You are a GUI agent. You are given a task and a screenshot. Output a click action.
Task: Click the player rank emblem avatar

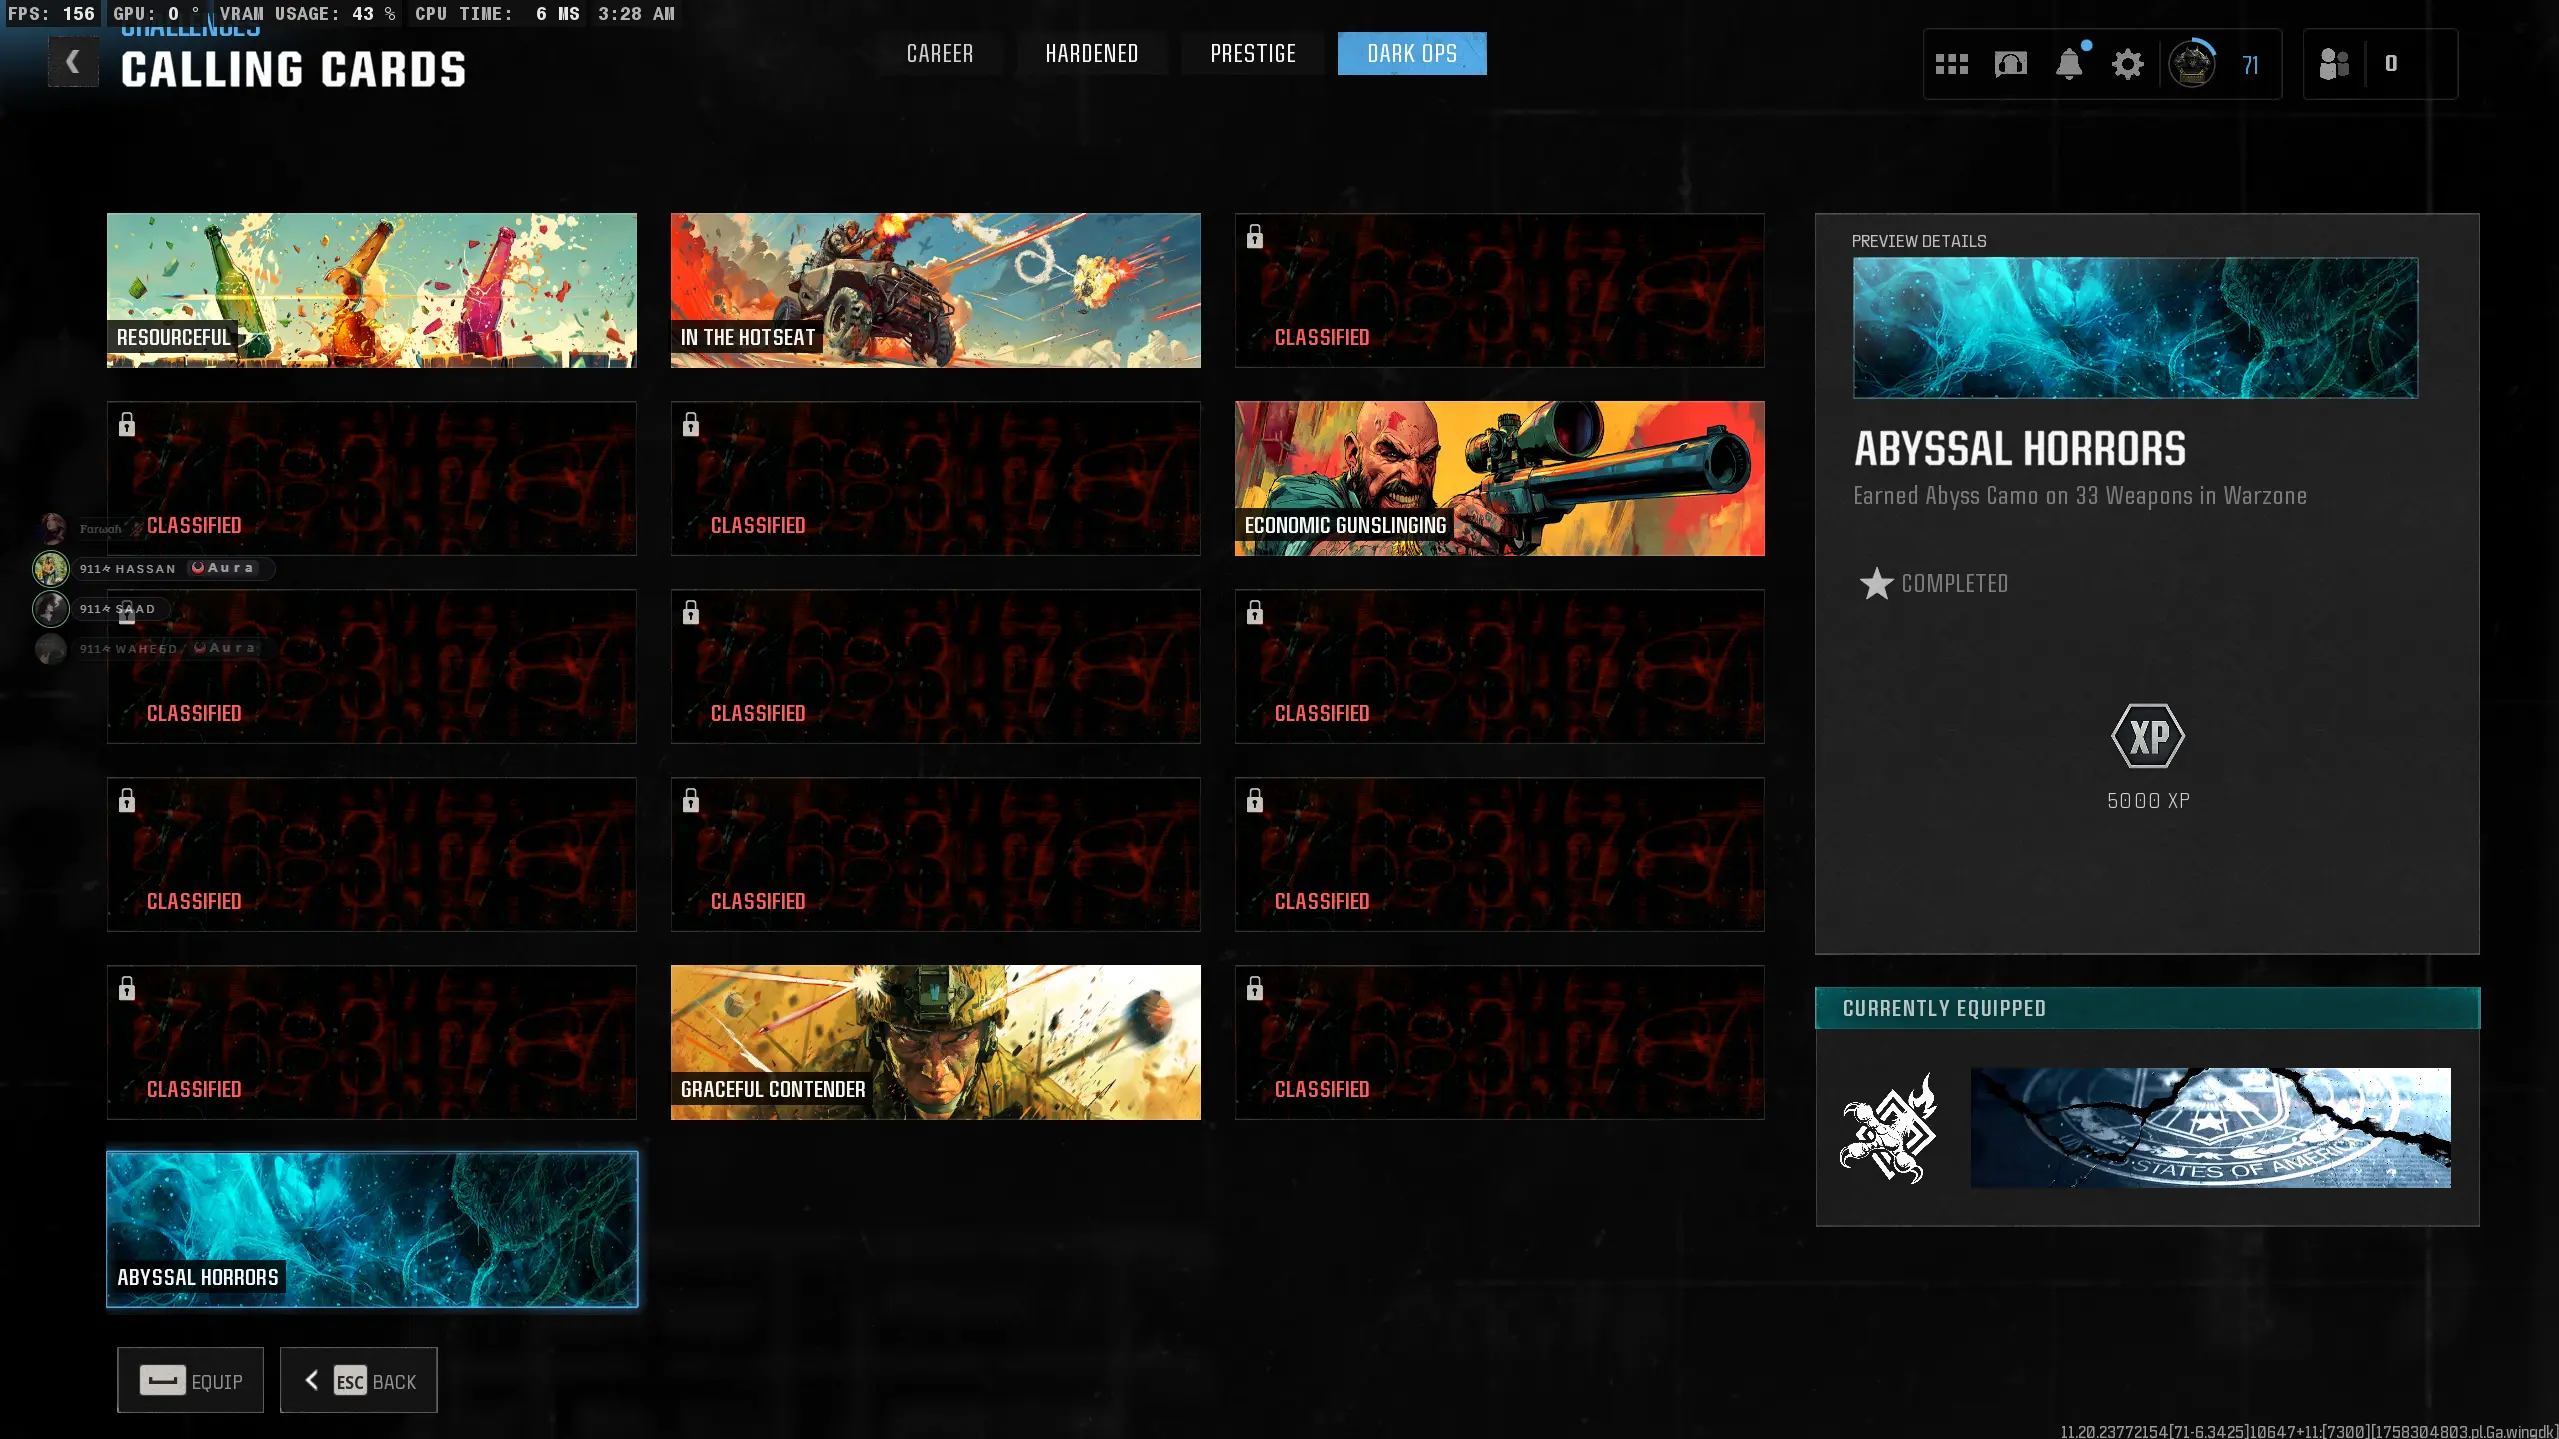point(2191,65)
